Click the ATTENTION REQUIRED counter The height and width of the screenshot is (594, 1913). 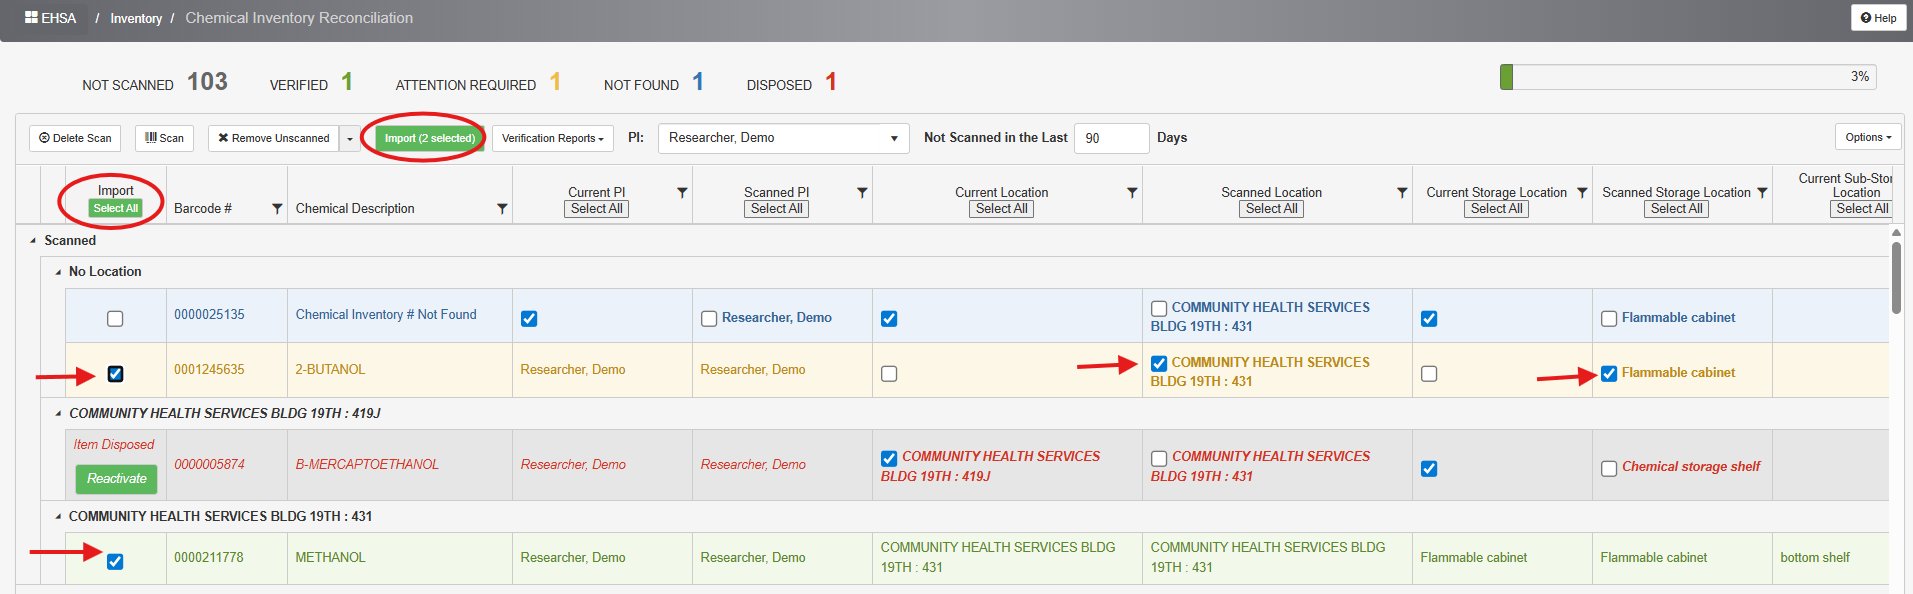click(478, 83)
